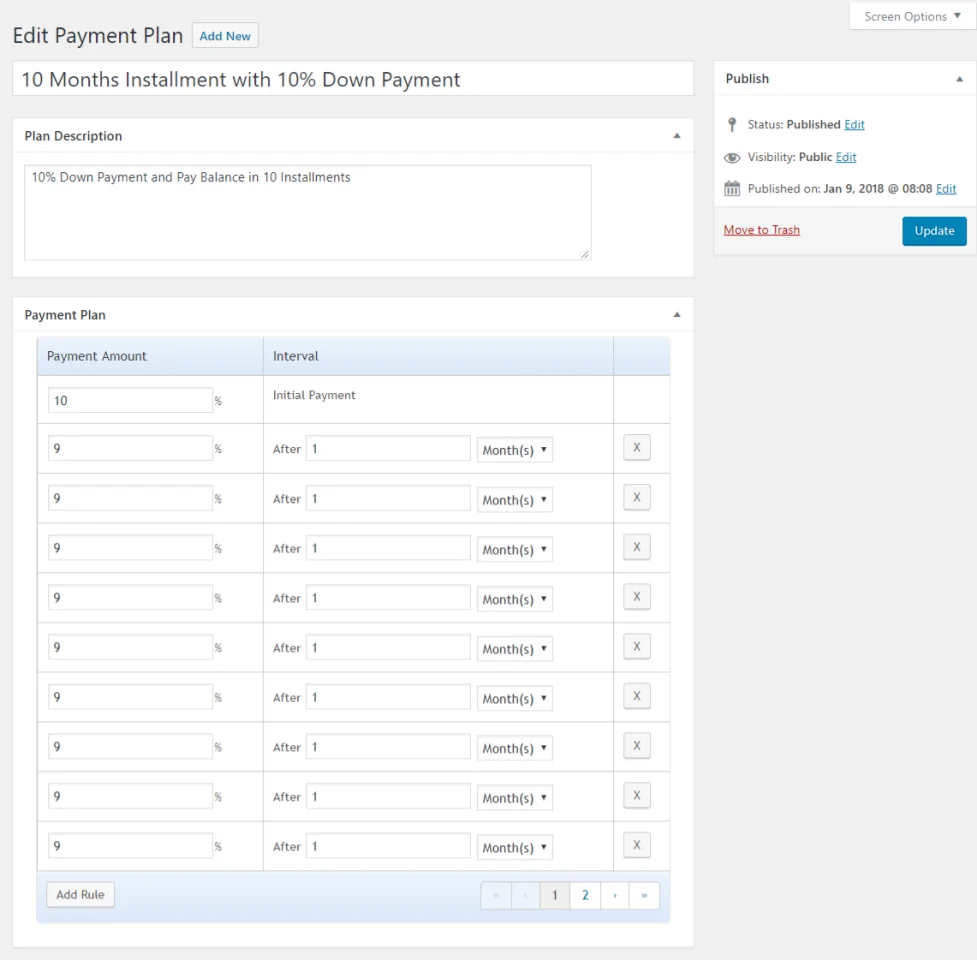
Task: Go to first page of rules
Action: 496,896
